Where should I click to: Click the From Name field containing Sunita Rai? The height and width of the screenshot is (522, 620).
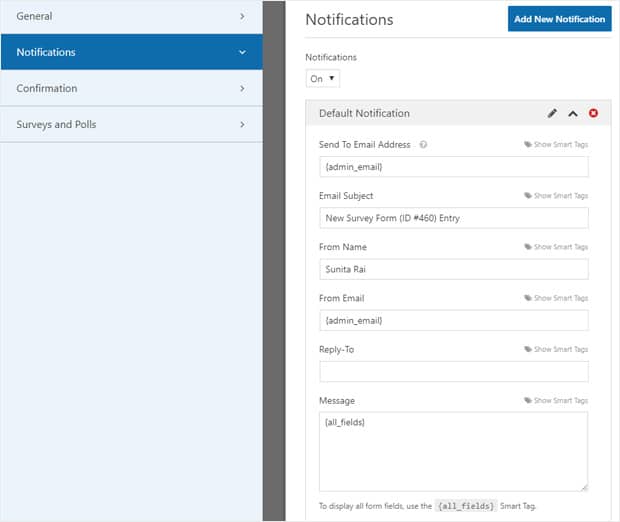click(x=454, y=269)
